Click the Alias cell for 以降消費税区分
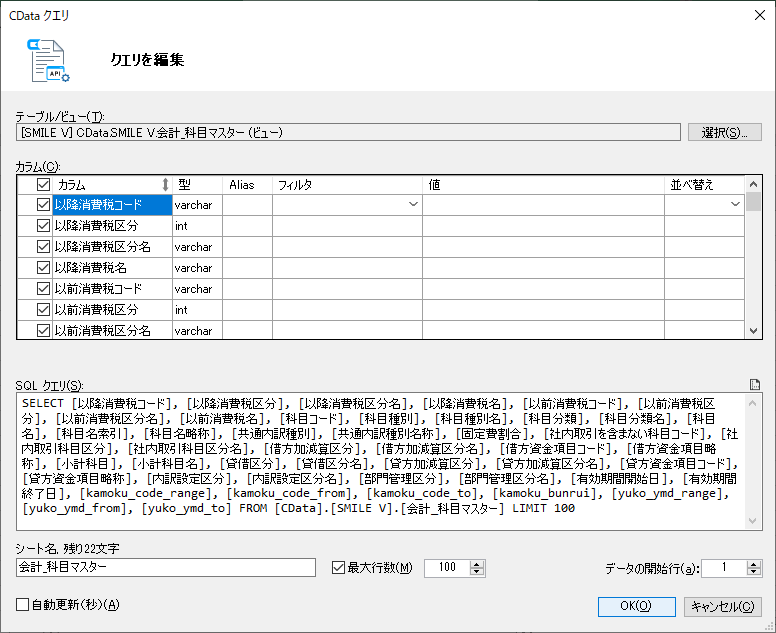 point(247,226)
